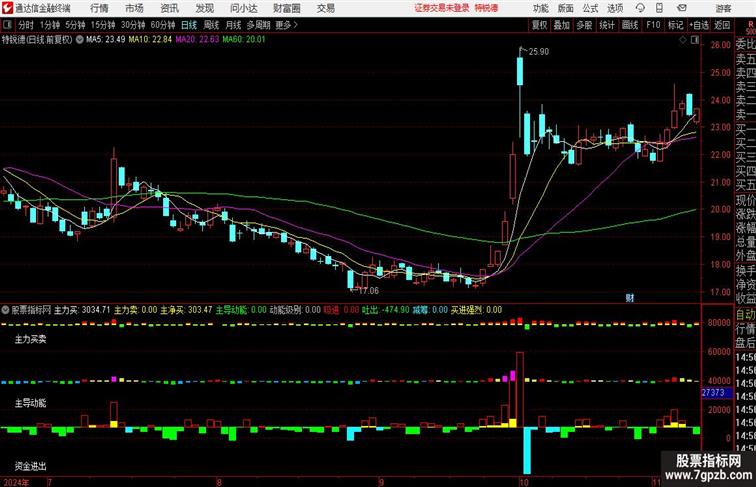Open the 问小达 menu
This screenshot has width=756, height=487.
pyautogui.click(x=244, y=8)
